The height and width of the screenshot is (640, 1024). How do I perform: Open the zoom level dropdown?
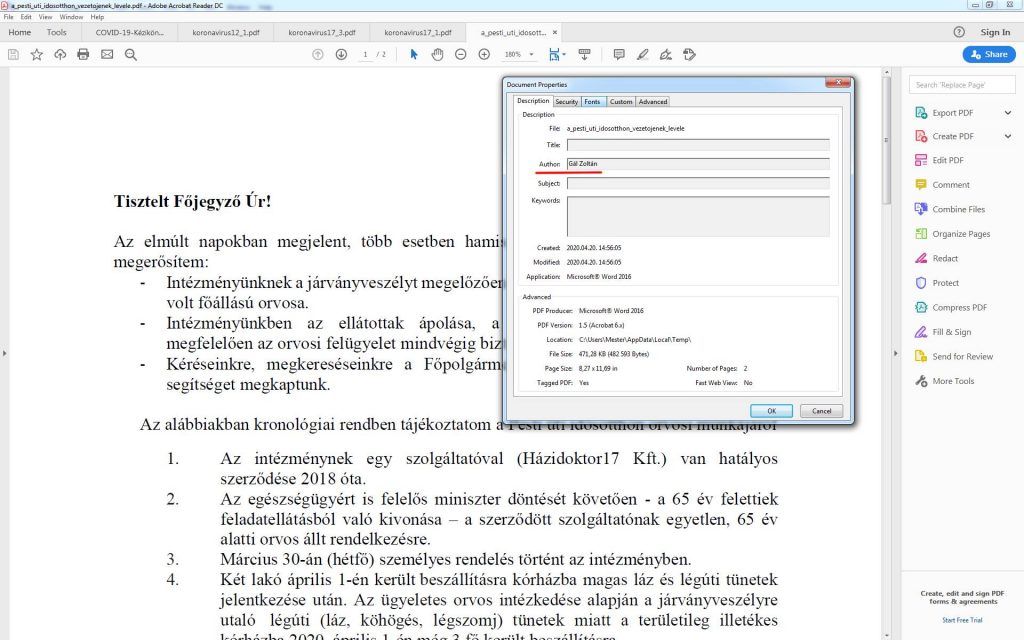pyautogui.click(x=532, y=55)
